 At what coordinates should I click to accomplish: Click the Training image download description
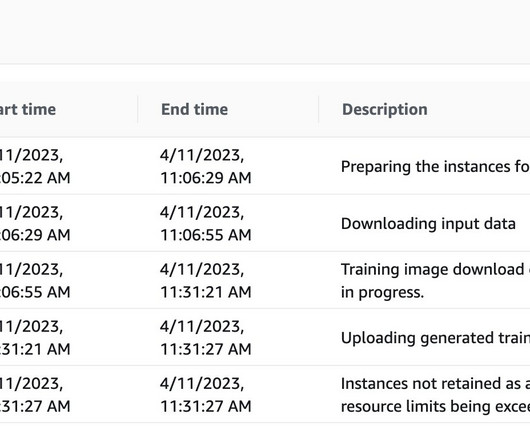pyautogui.click(x=435, y=280)
